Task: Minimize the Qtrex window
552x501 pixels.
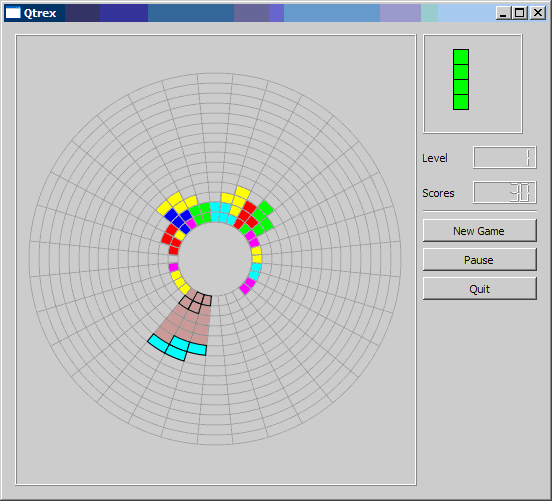Action: click(x=503, y=13)
